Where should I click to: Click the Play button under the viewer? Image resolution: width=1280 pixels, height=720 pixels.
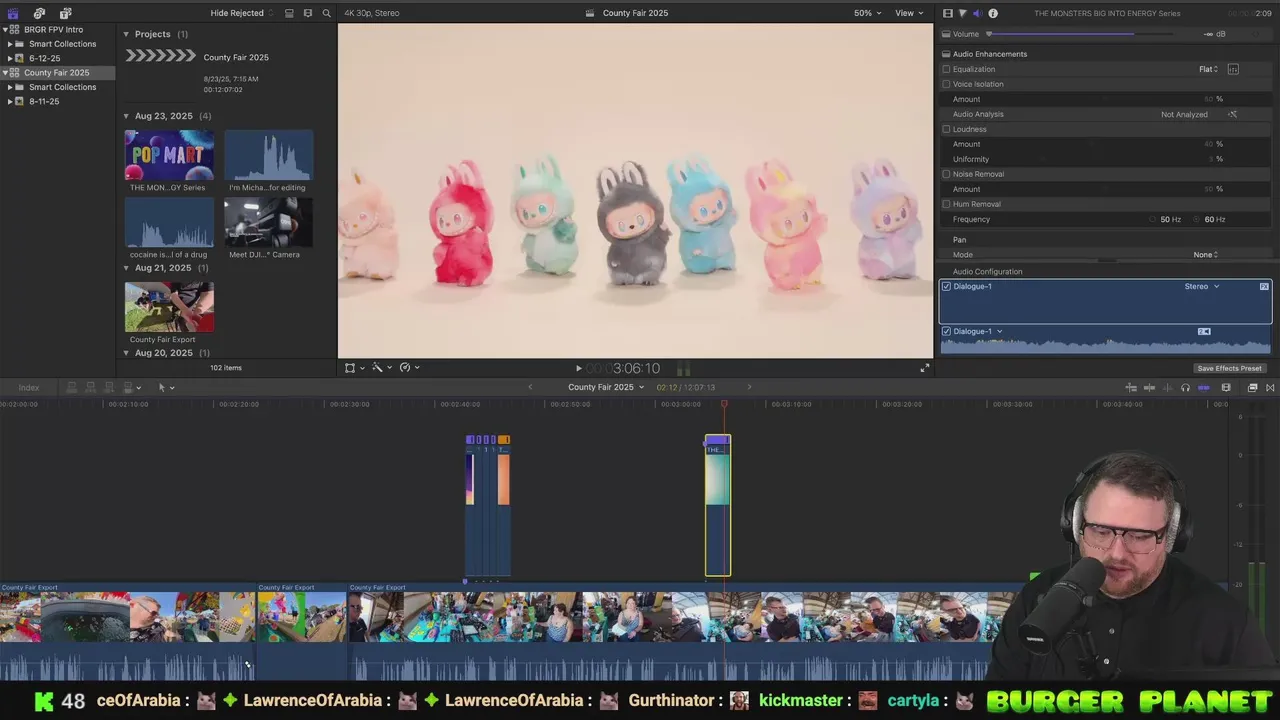pyautogui.click(x=578, y=368)
